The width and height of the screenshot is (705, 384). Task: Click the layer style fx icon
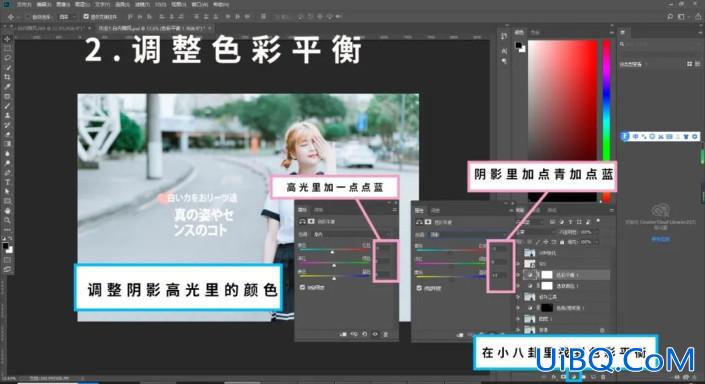click(x=554, y=376)
